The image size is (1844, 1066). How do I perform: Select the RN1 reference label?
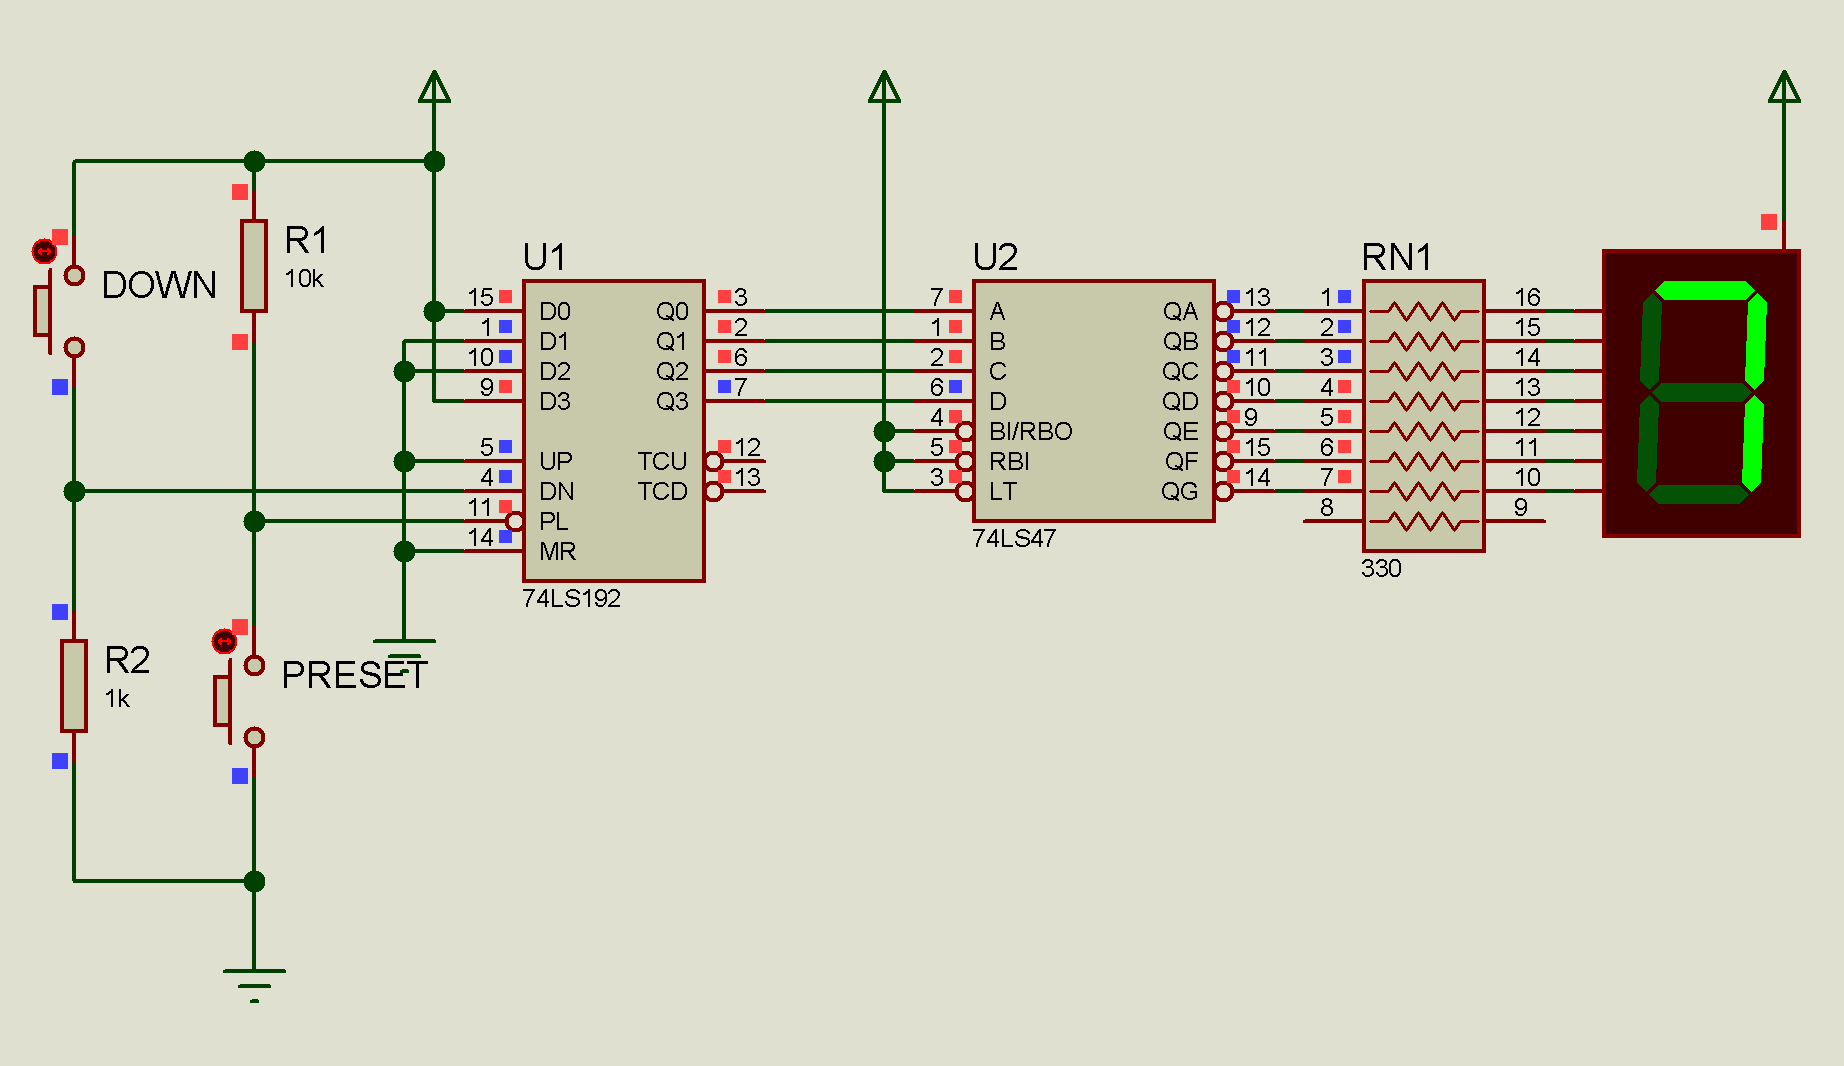(x=1397, y=257)
